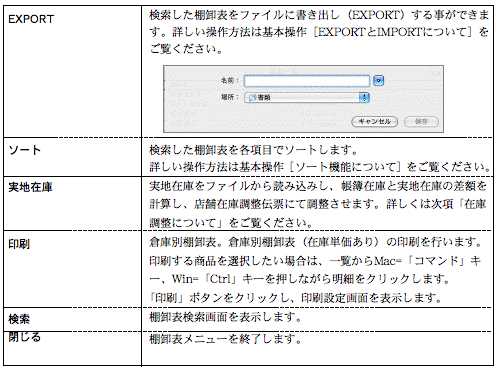The height and width of the screenshot is (370, 501).
Task: Click the 「在庫調整について」 reference text
Action: click(318, 213)
